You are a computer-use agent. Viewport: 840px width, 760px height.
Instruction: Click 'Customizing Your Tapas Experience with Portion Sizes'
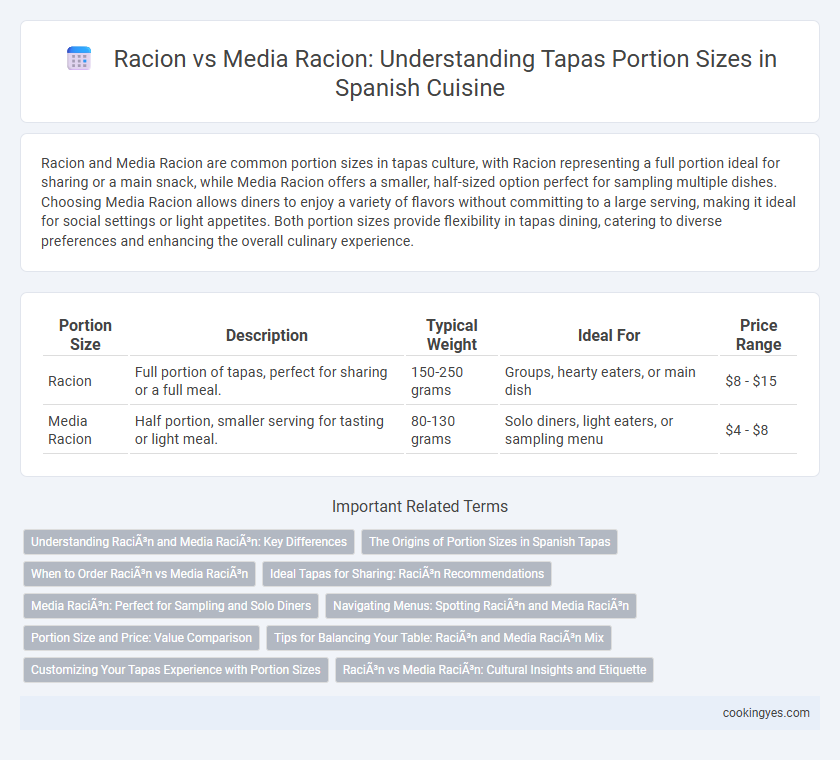(176, 669)
